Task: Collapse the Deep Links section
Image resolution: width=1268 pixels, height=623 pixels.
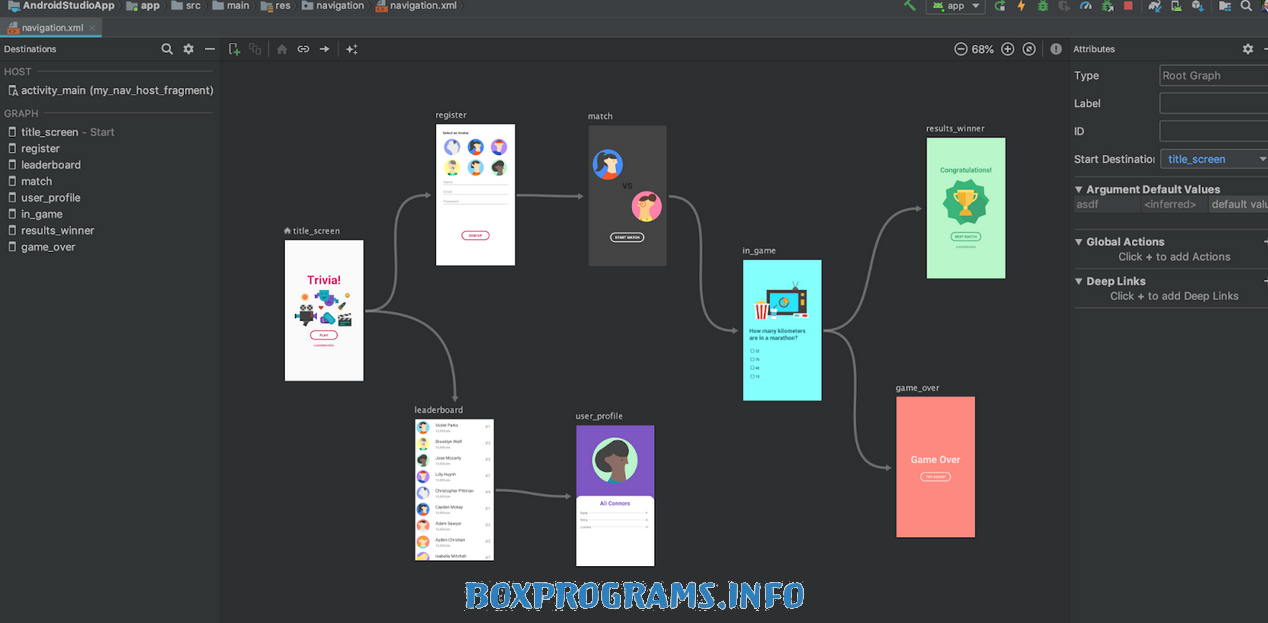Action: tap(1079, 282)
